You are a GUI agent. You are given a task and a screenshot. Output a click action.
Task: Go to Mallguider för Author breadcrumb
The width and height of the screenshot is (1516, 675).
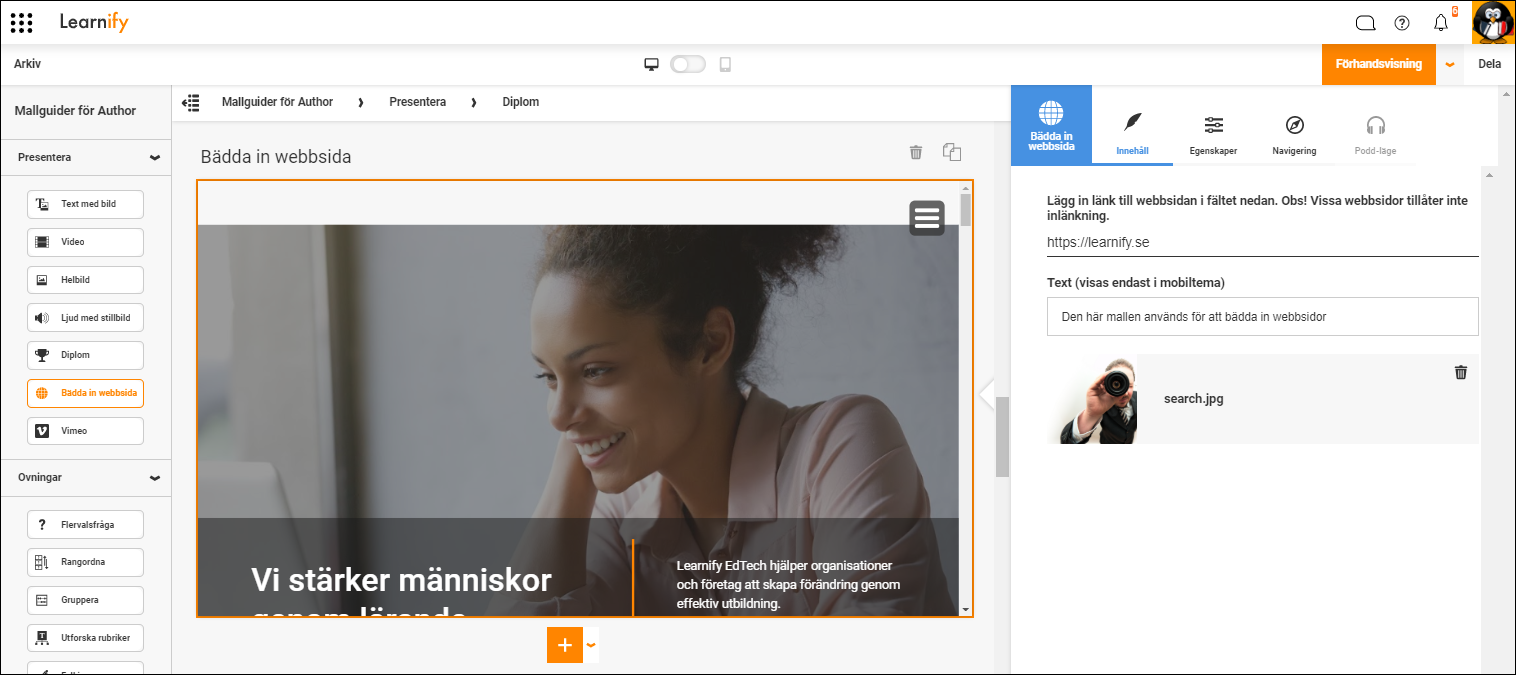point(277,102)
